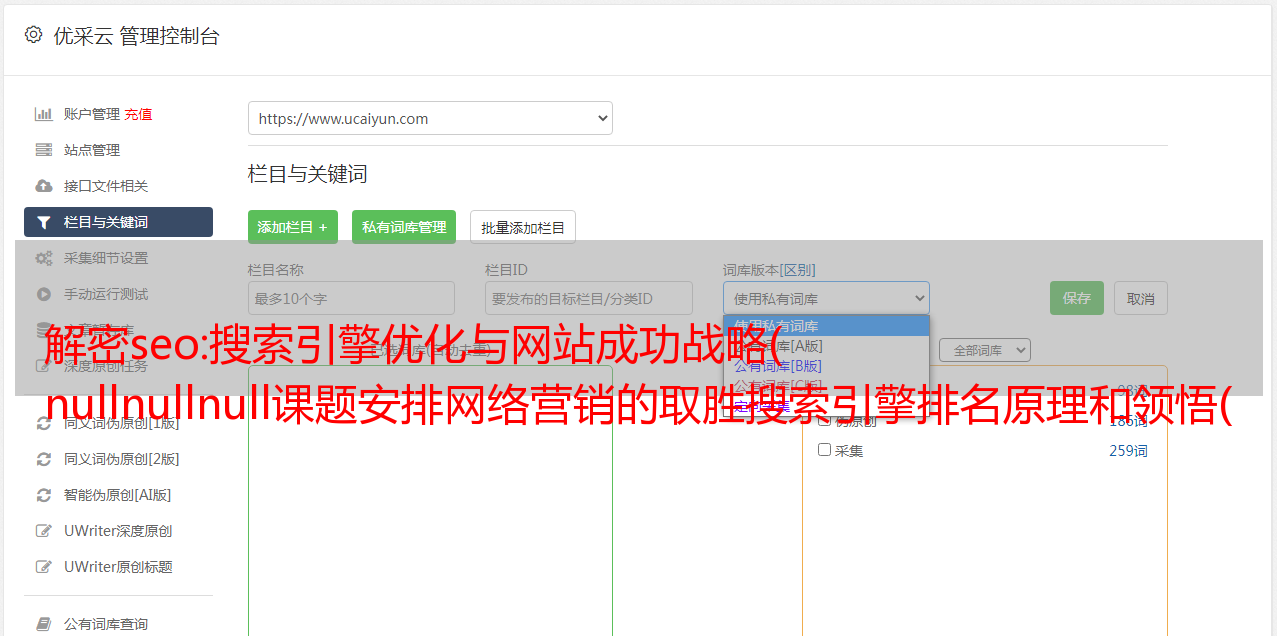Open the 接口文件相关 menu label
Screen dimensions: 1277x636
coord(106,186)
